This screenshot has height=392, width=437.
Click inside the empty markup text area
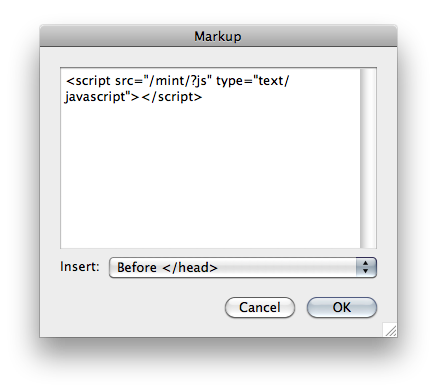pyautogui.click(x=210, y=173)
